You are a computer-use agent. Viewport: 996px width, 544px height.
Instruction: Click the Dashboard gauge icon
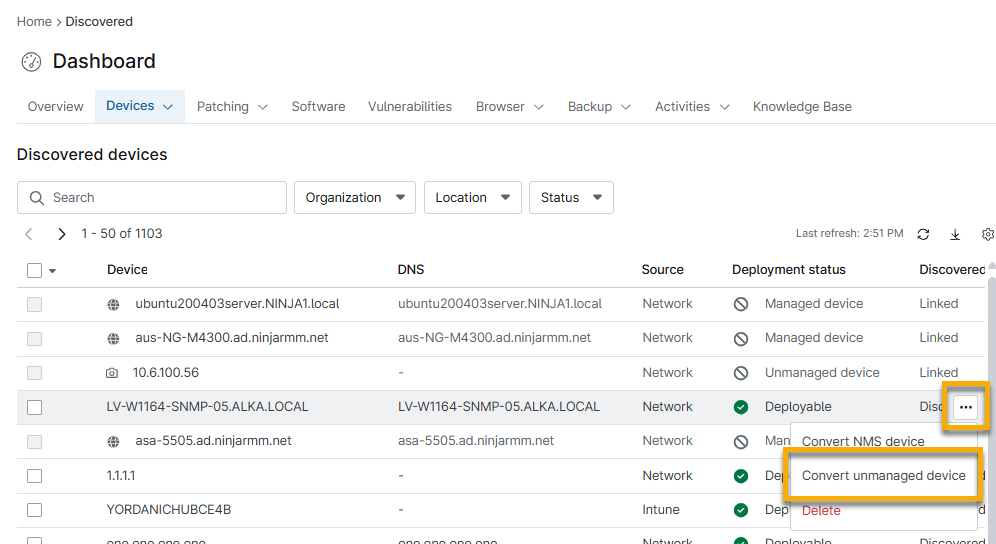pyautogui.click(x=32, y=62)
